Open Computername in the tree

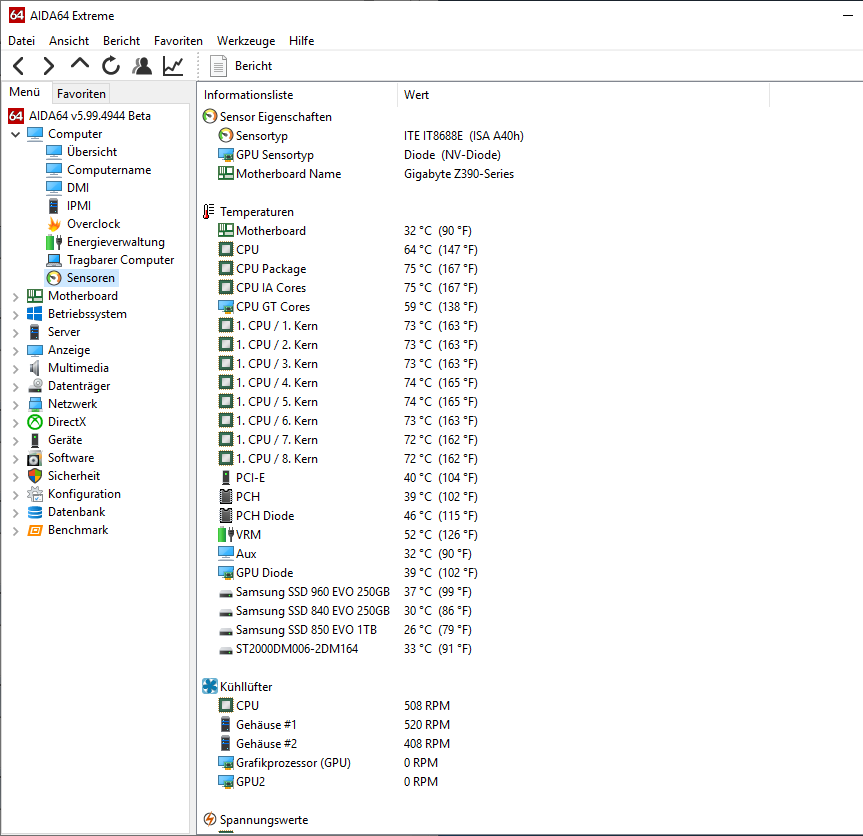99,170
